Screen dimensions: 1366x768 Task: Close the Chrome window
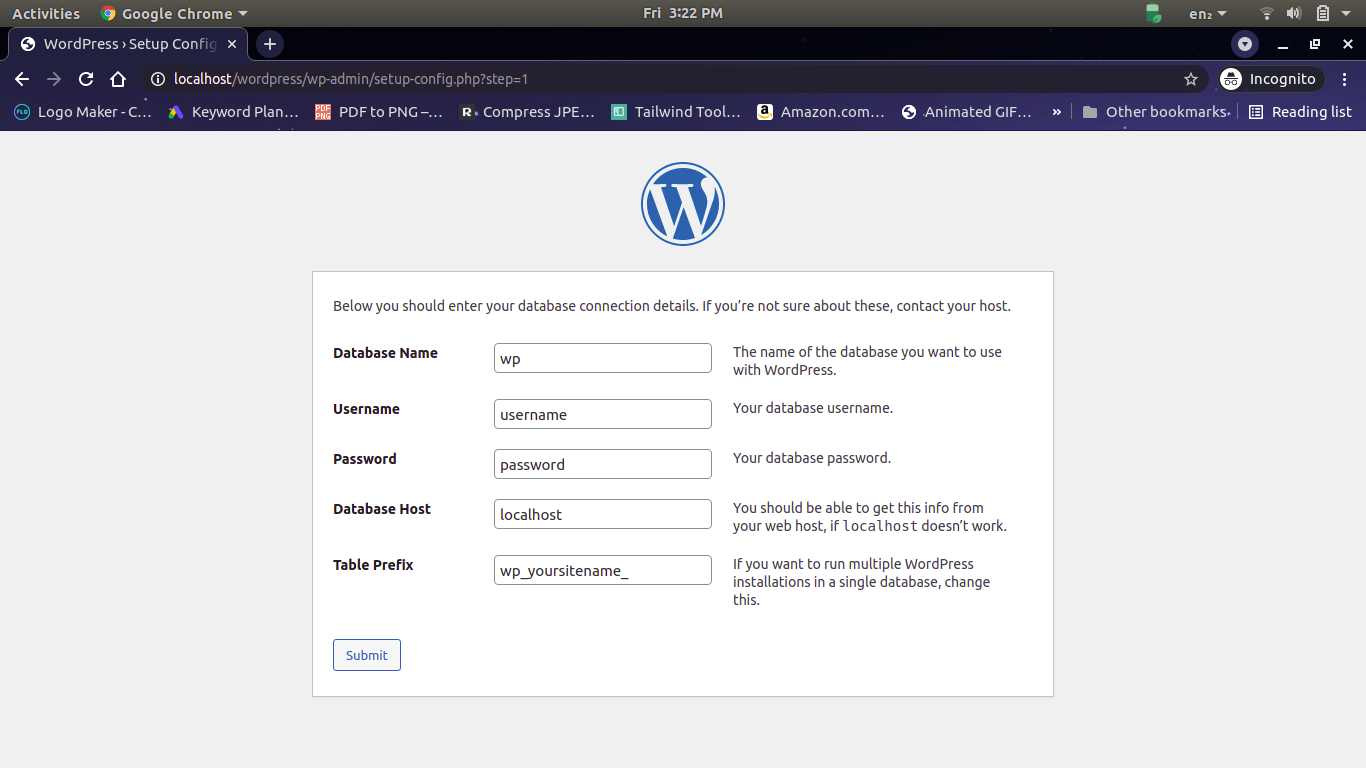pos(1346,44)
